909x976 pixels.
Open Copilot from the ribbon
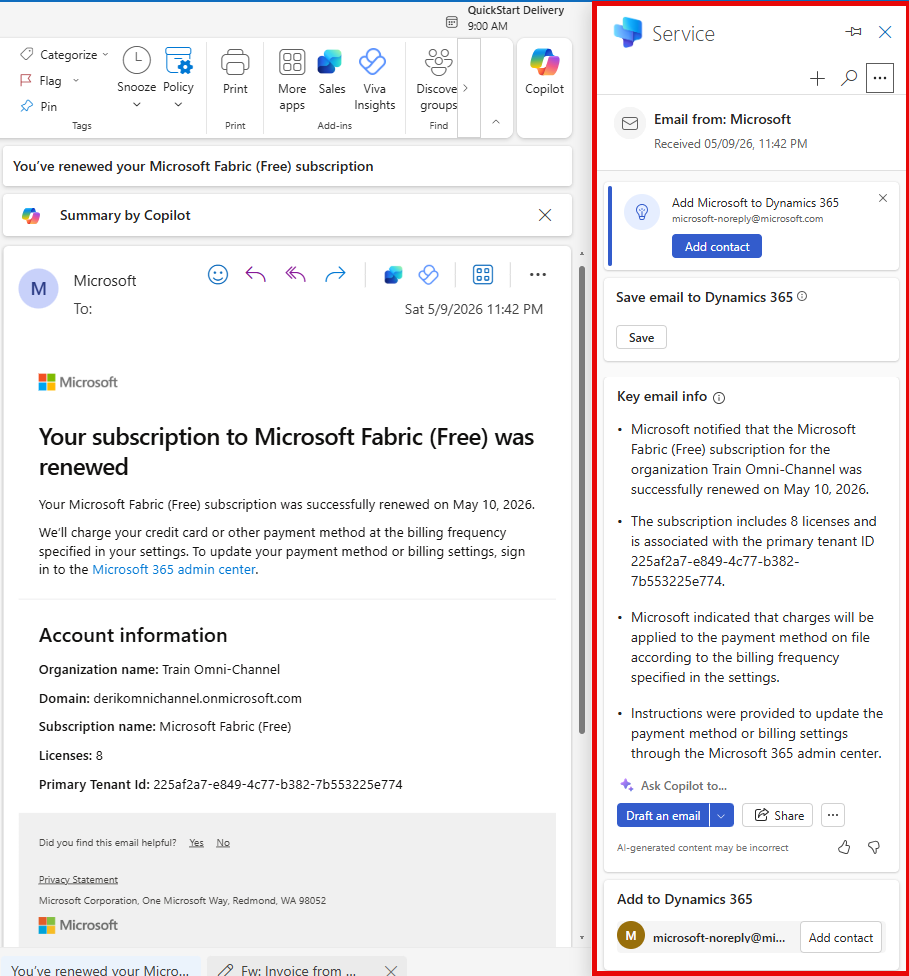[x=544, y=71]
